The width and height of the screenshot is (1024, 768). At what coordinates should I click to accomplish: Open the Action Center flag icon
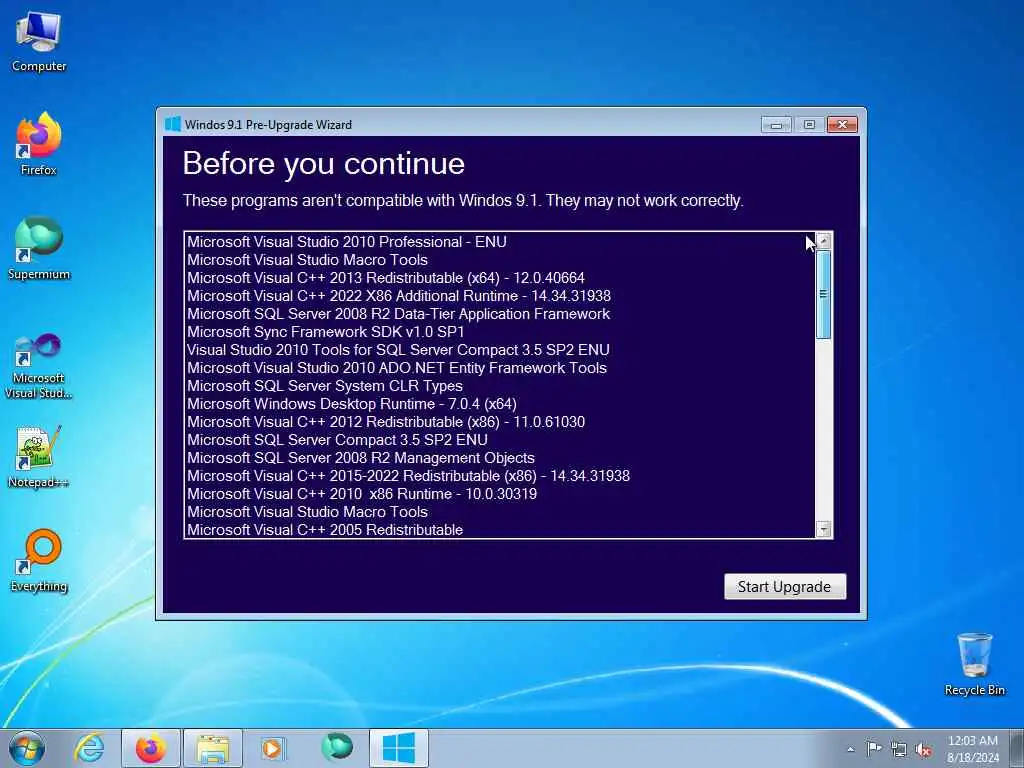[874, 748]
